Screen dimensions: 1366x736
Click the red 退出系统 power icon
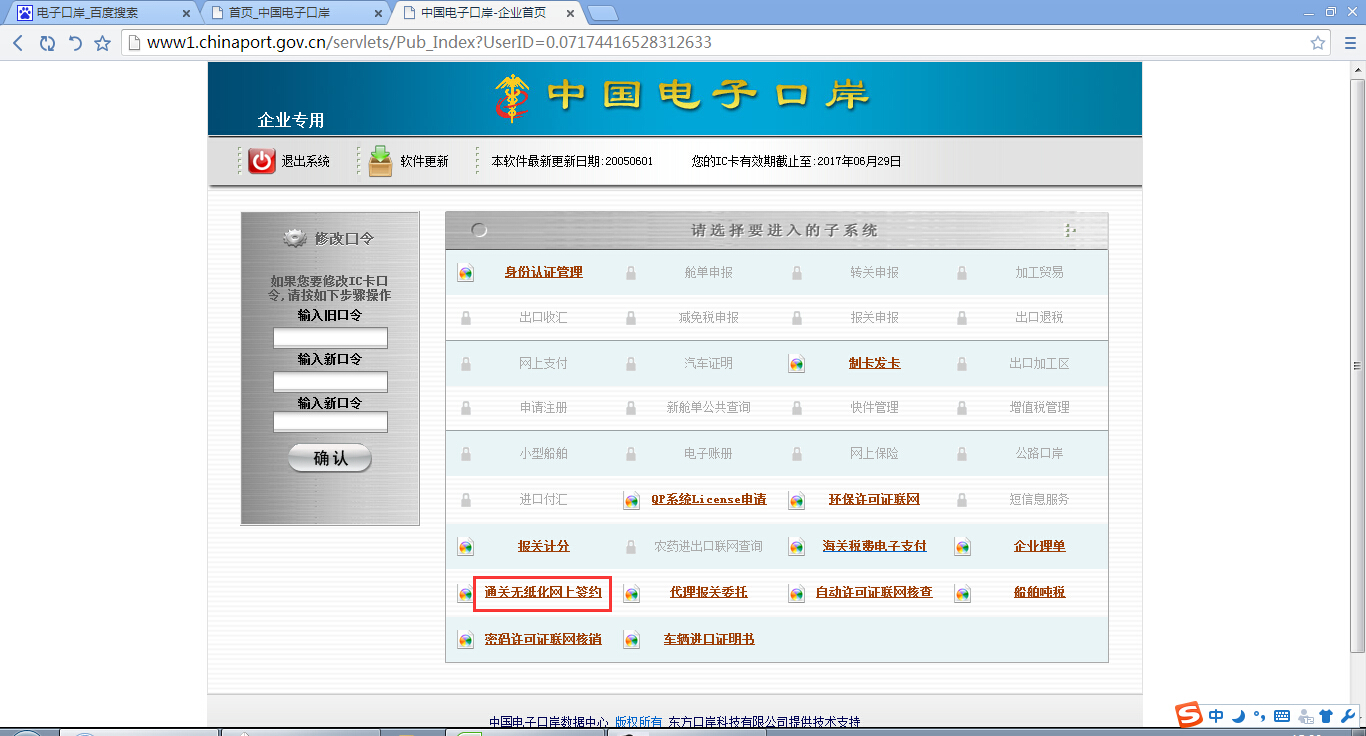coord(262,161)
